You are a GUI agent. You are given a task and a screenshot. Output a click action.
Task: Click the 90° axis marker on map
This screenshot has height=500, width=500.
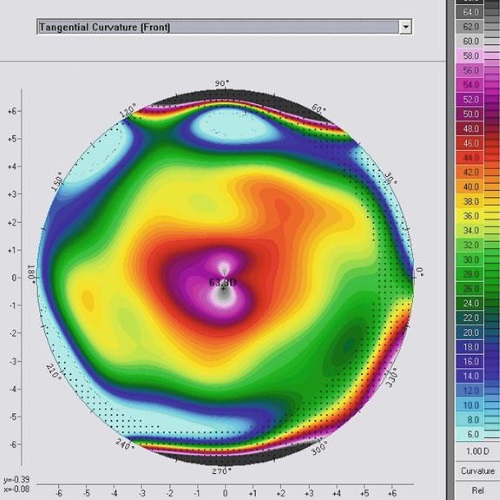[x=222, y=83]
